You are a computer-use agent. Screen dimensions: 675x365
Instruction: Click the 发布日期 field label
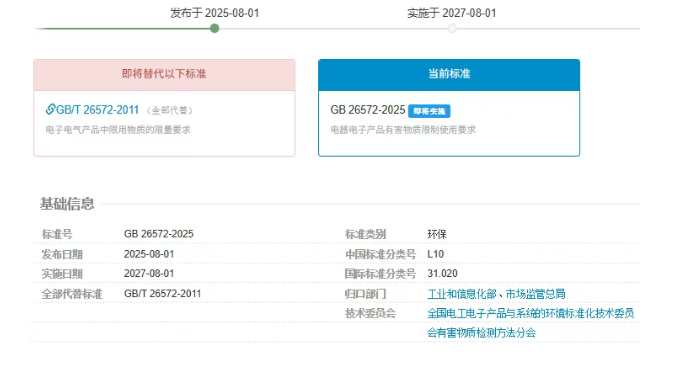pos(62,254)
